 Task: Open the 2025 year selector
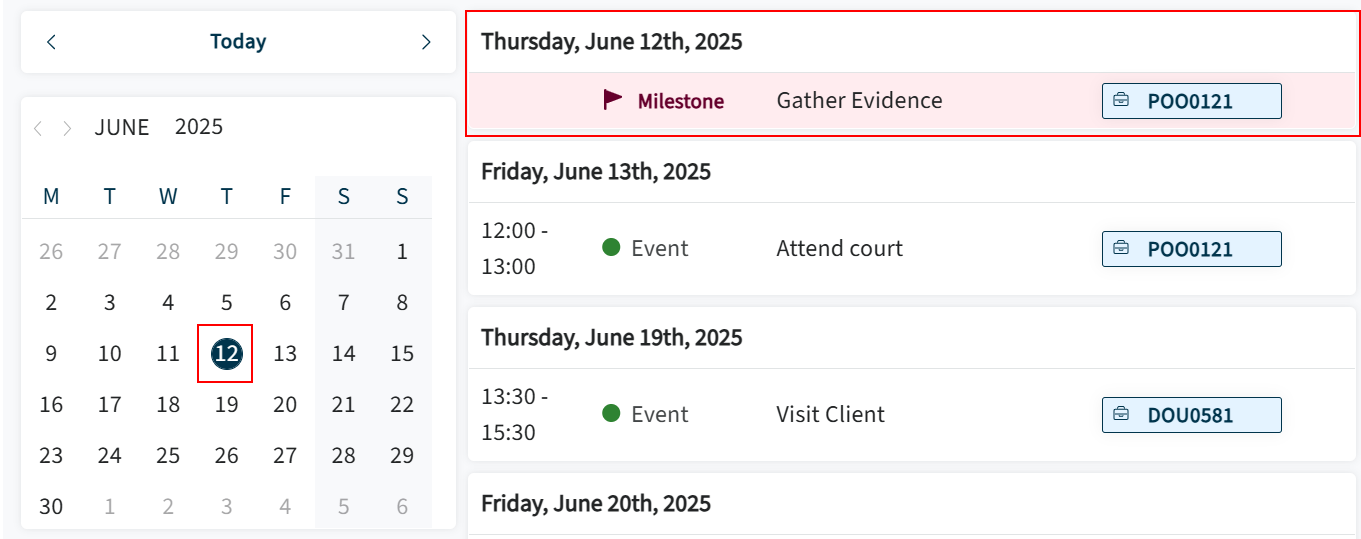199,128
